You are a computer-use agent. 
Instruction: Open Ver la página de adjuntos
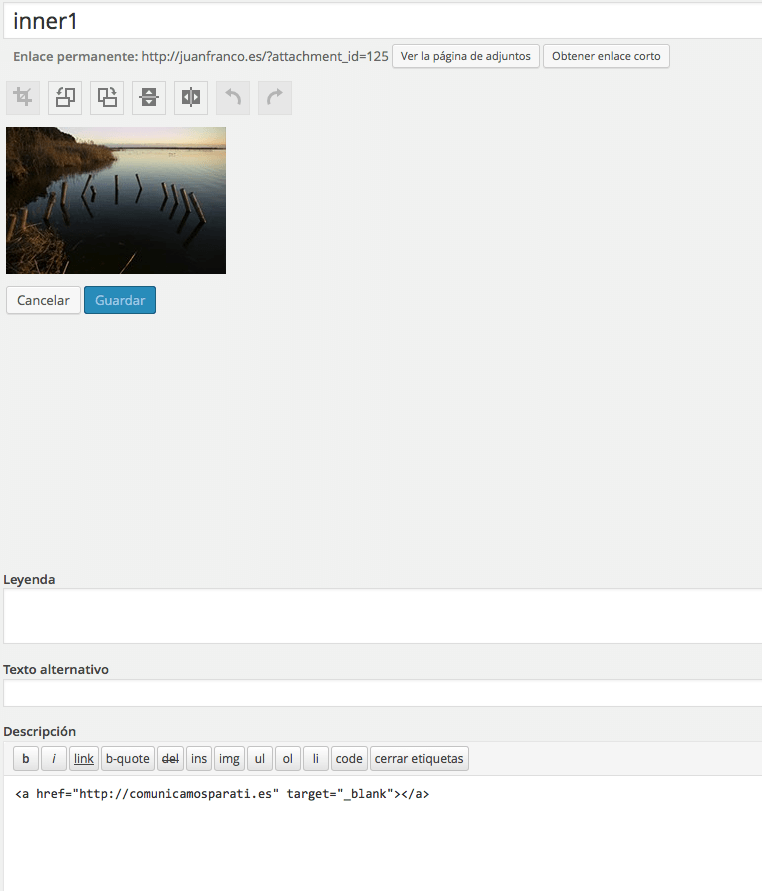point(465,56)
